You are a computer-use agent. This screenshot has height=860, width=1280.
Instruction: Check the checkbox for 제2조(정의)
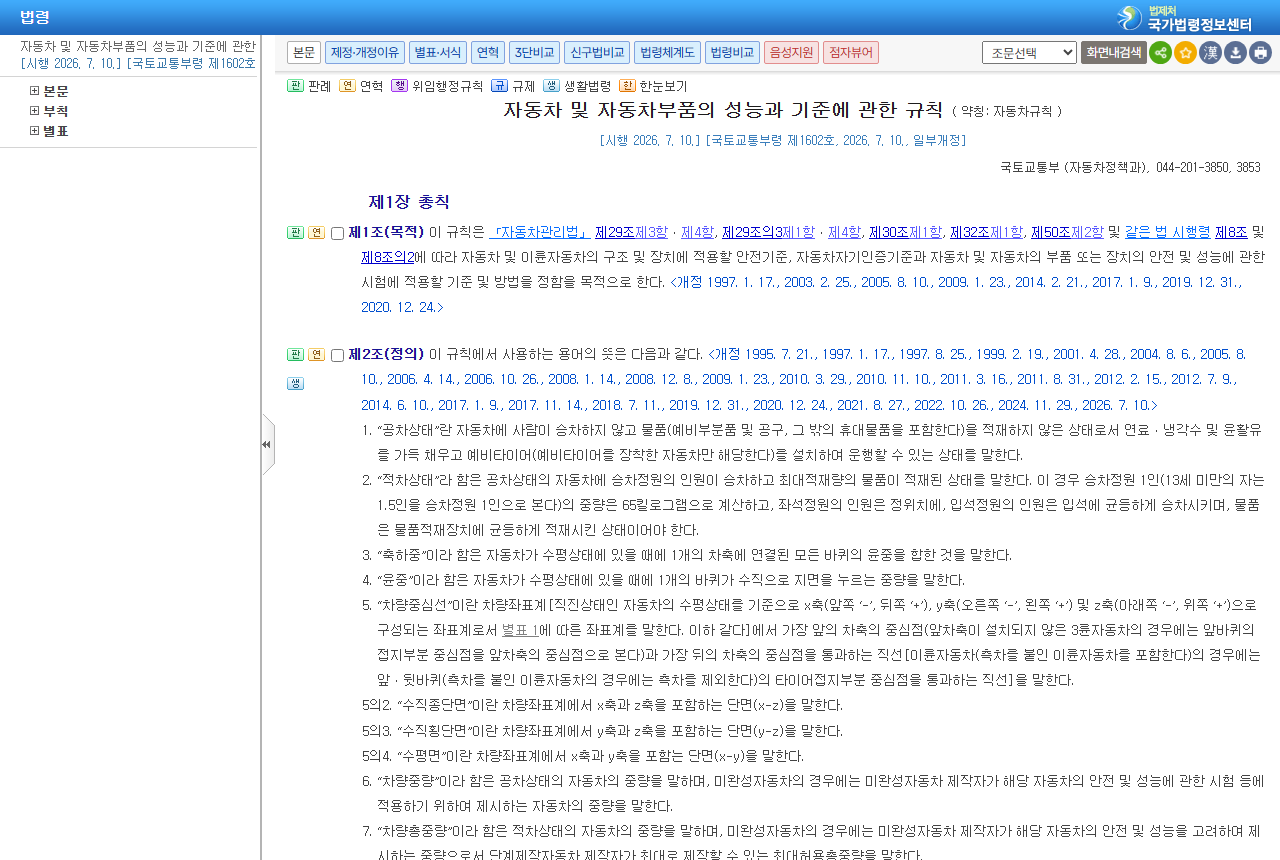pos(337,355)
